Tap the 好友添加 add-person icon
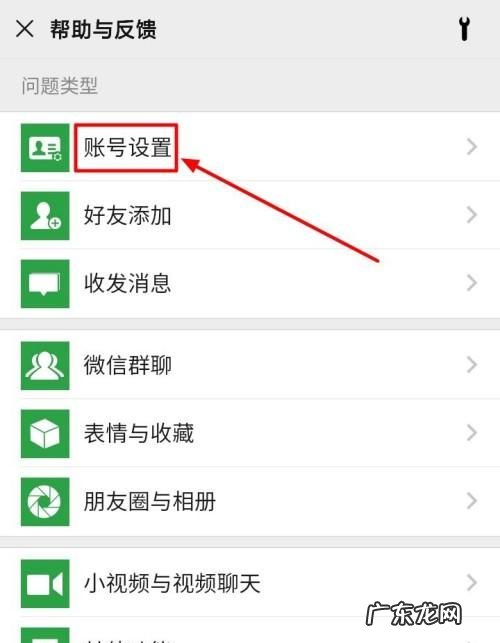Screen dimensions: 500x643 (45, 216)
